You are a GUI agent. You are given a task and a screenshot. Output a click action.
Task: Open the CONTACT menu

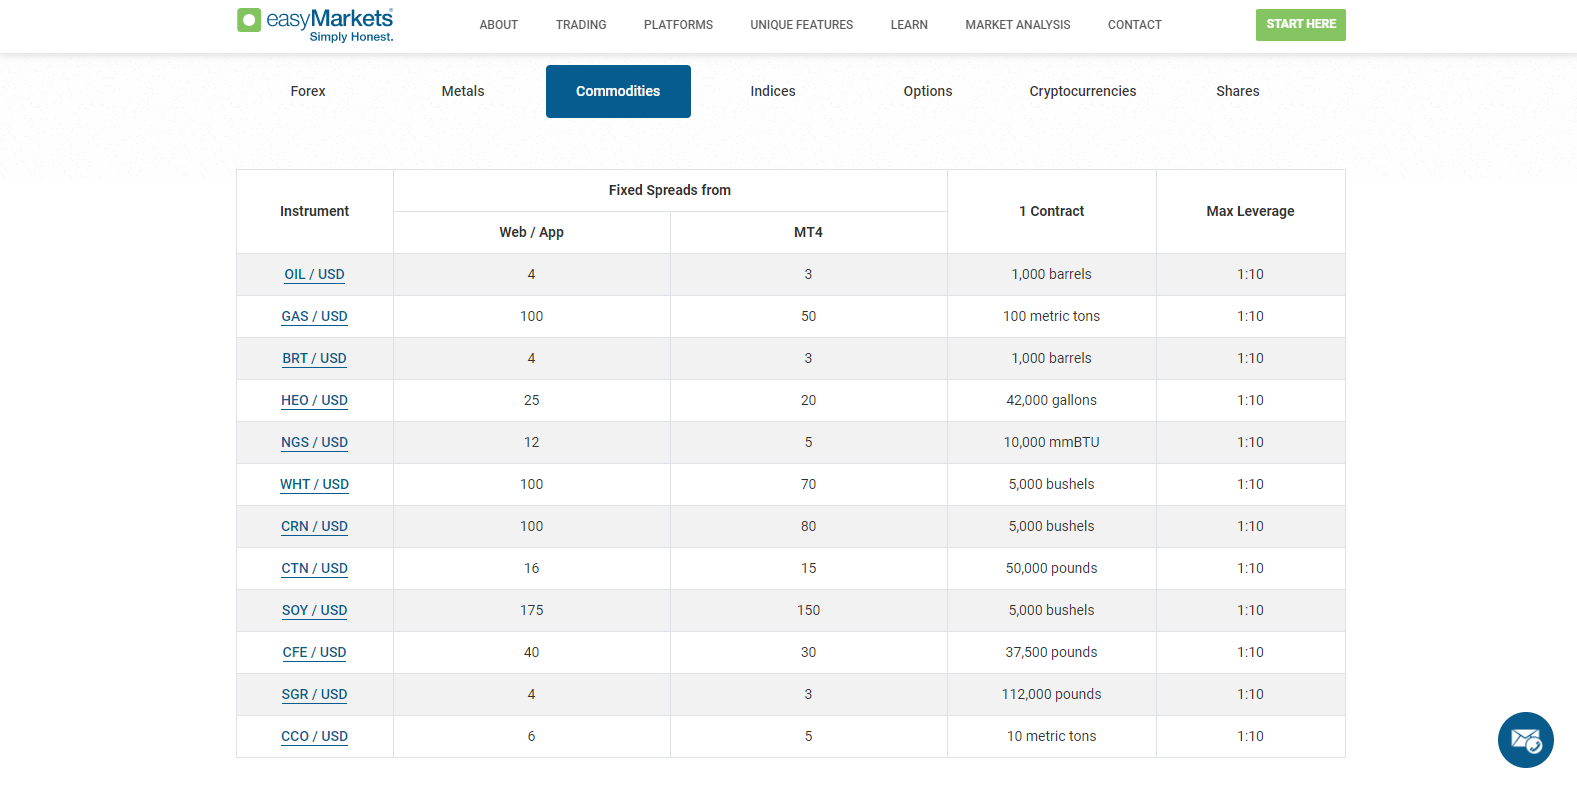coord(1135,25)
